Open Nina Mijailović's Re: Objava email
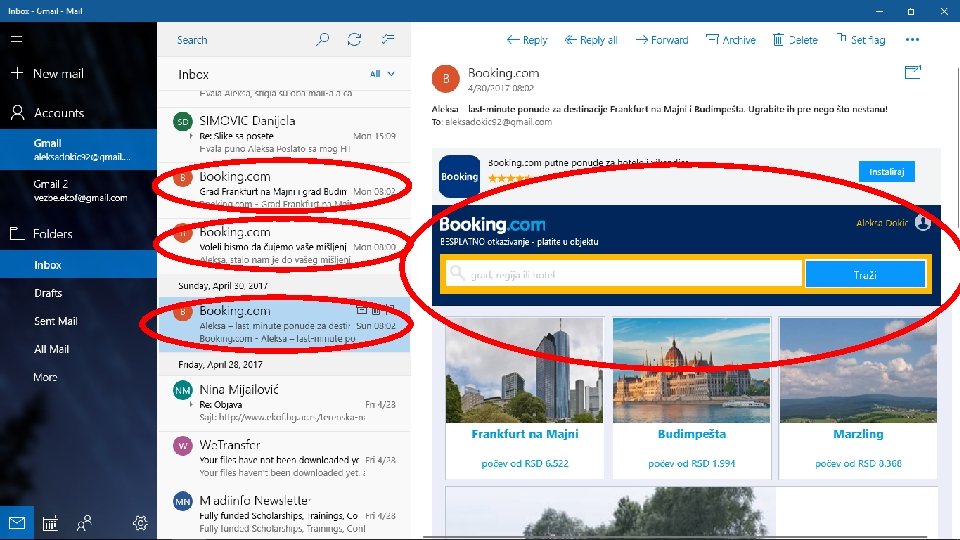The image size is (960, 540). [x=285, y=403]
